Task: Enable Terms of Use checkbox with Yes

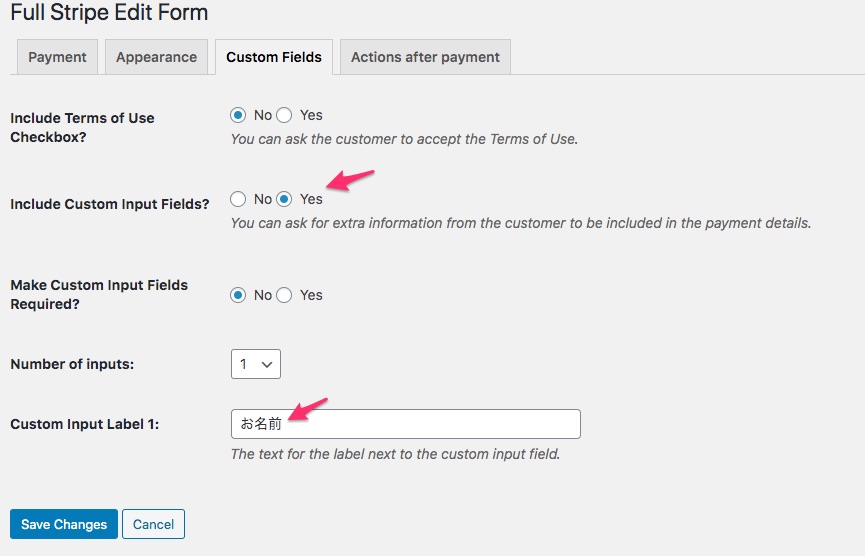Action: click(284, 115)
